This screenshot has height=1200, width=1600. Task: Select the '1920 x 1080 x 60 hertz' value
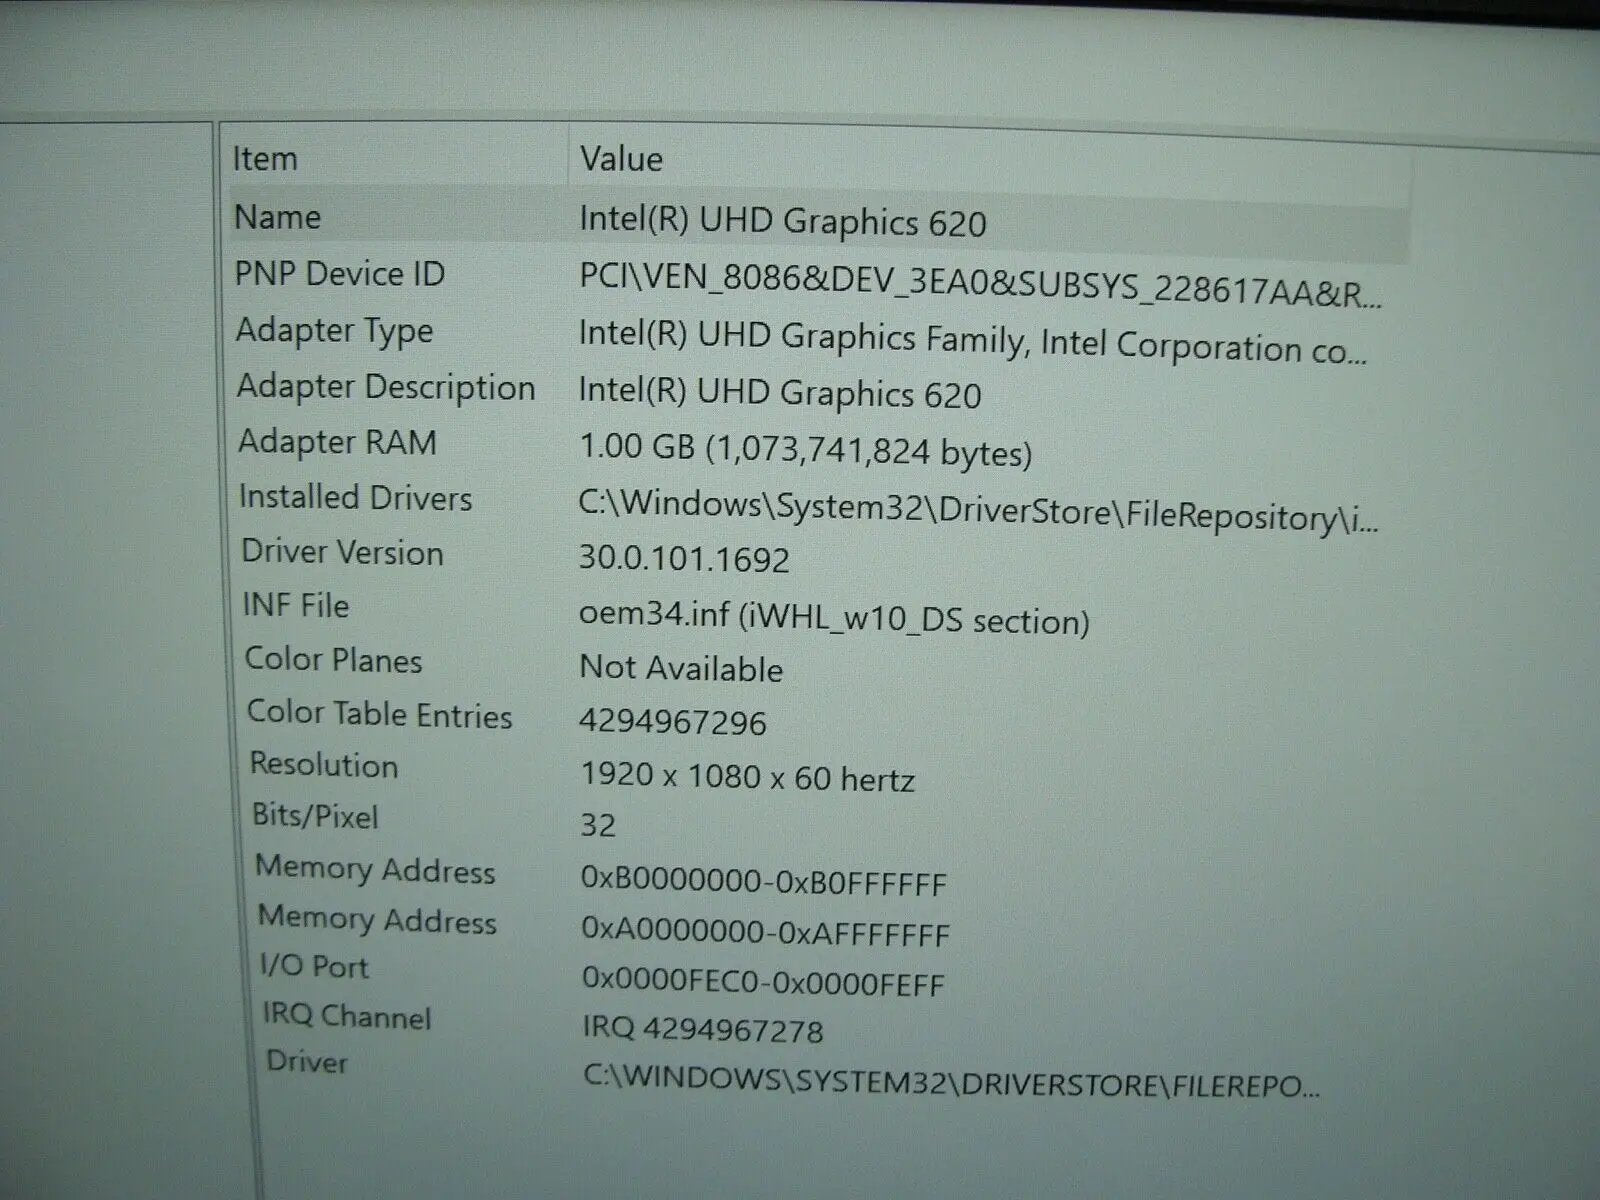[747, 776]
